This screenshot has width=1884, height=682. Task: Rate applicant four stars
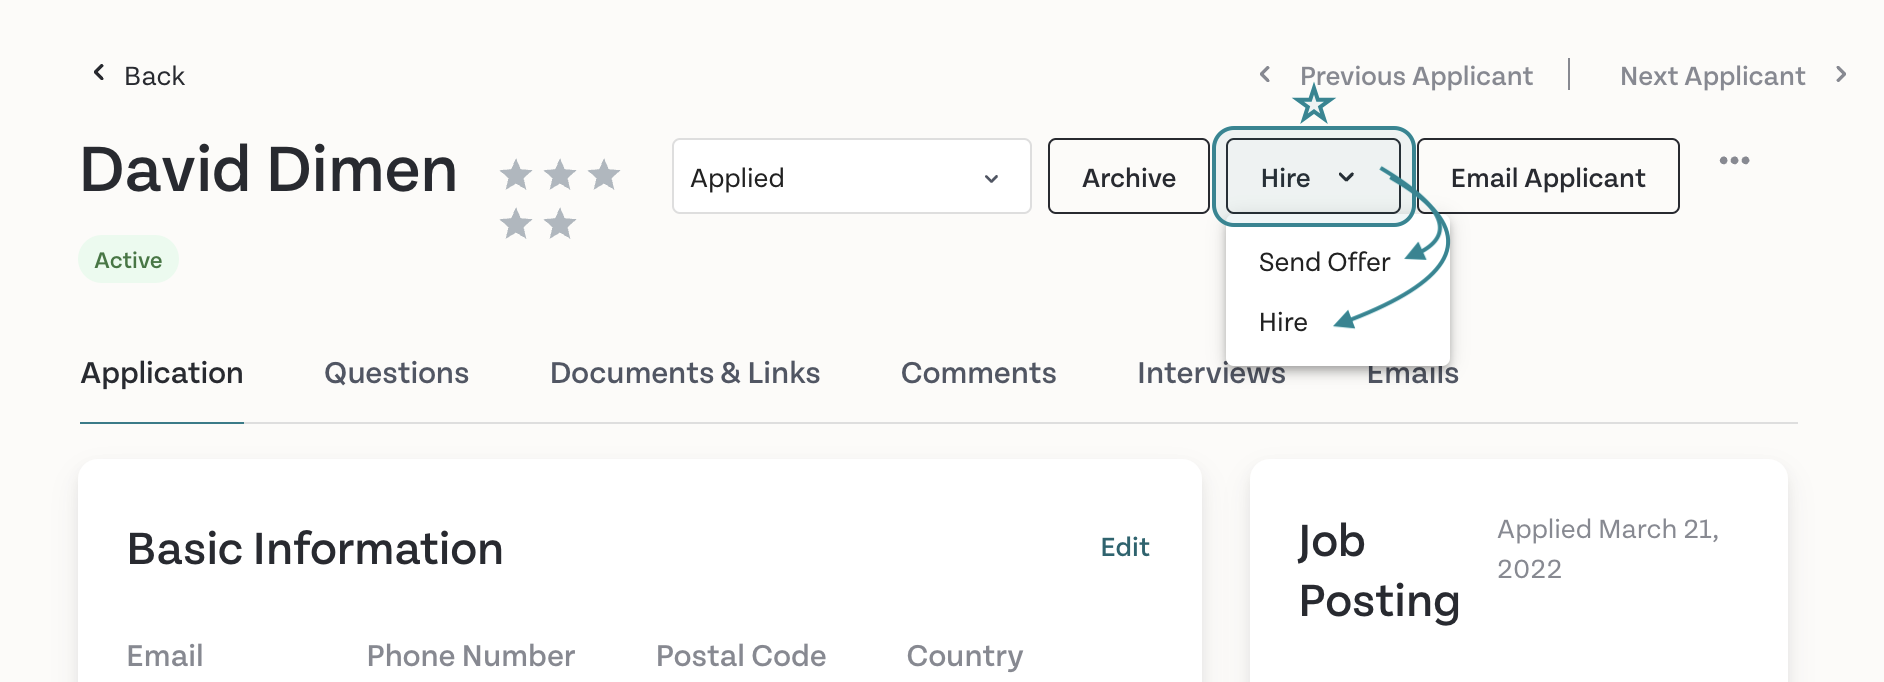516,223
